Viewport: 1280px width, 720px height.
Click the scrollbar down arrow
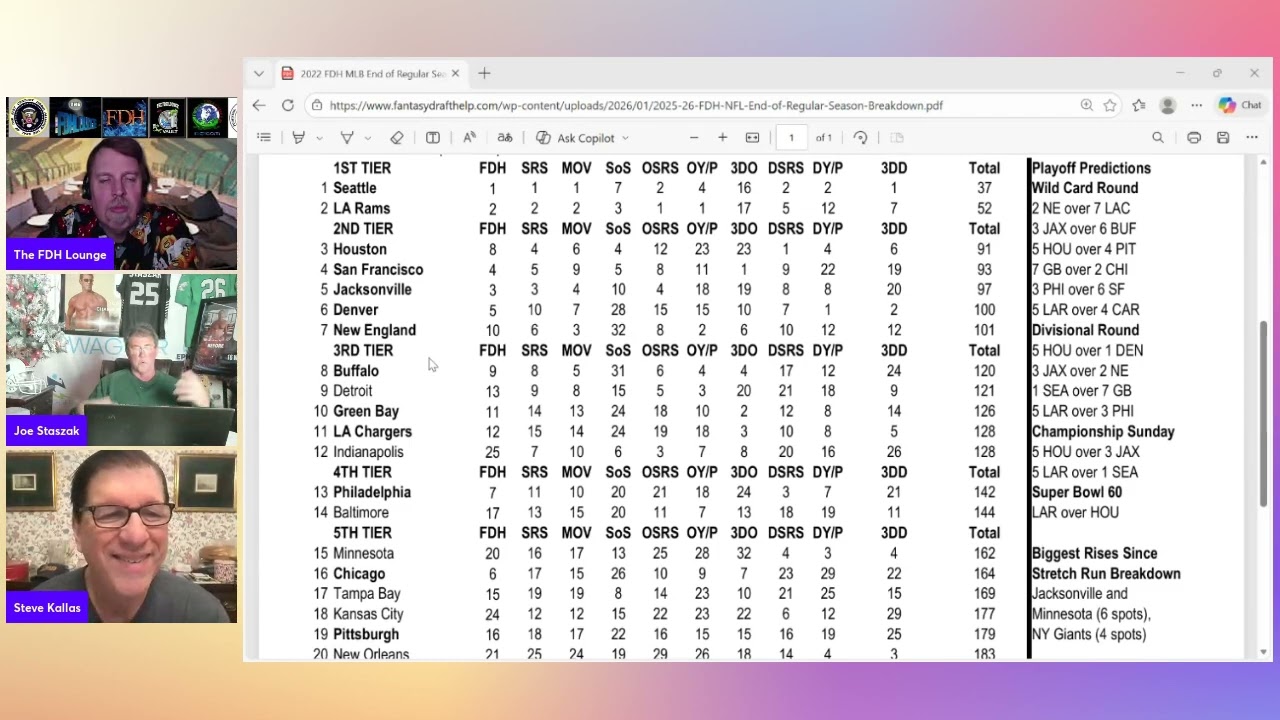(1264, 652)
